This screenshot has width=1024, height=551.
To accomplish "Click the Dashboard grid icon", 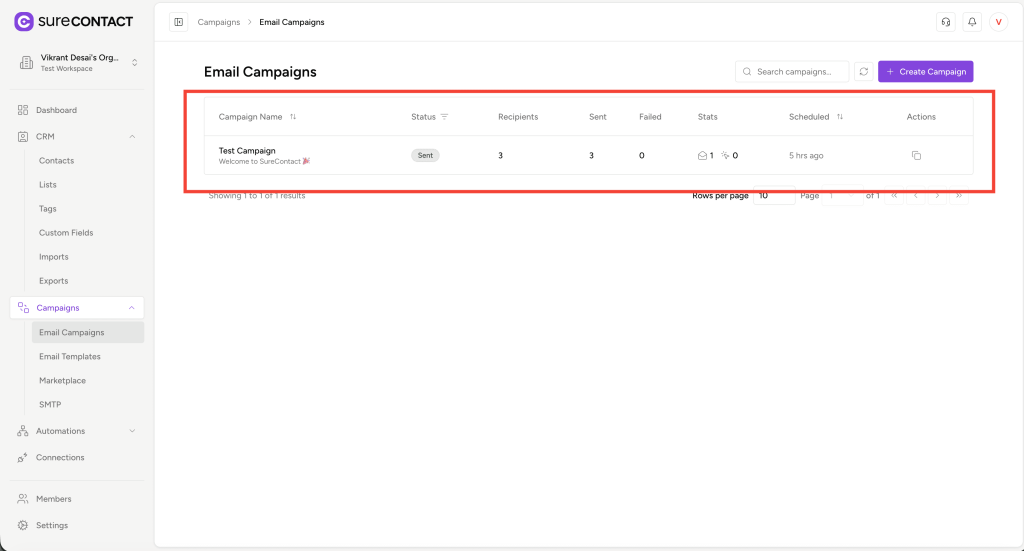I will pos(23,110).
